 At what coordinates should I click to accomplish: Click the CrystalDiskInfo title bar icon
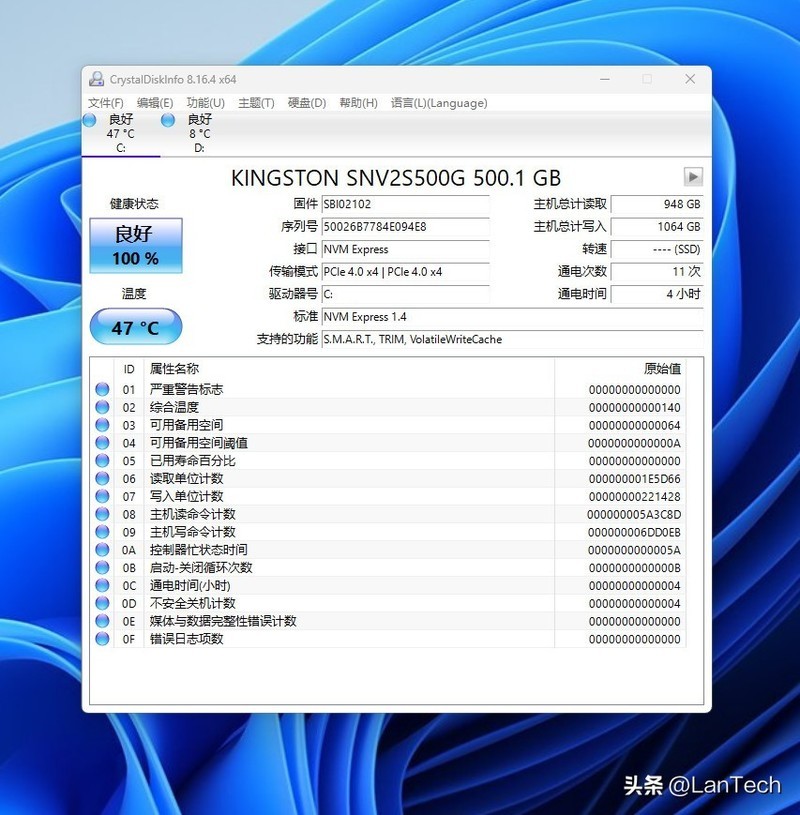pyautogui.click(x=96, y=78)
